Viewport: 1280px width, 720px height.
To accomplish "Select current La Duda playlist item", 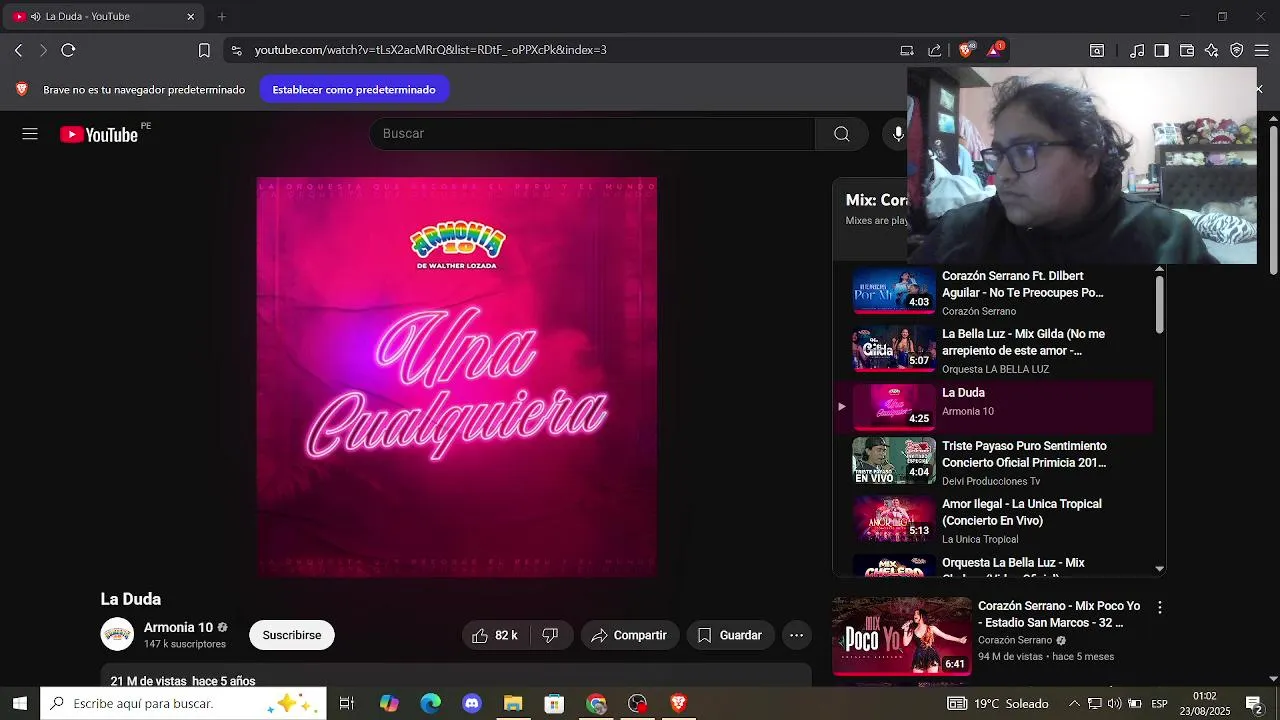I will (993, 406).
